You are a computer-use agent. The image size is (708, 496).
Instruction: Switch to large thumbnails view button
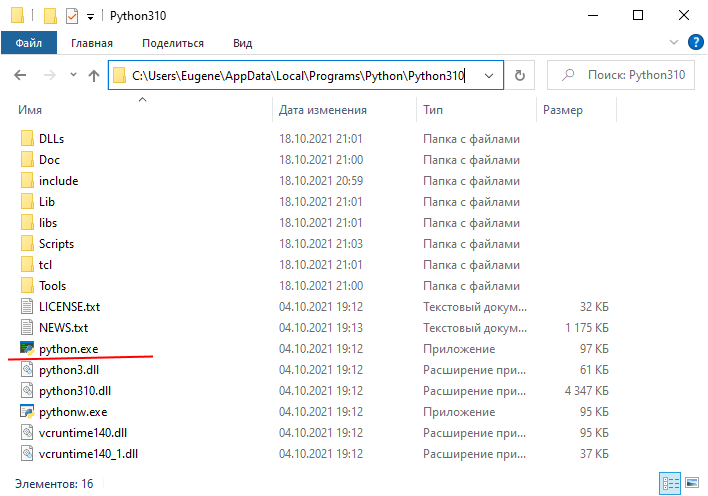pos(692,483)
